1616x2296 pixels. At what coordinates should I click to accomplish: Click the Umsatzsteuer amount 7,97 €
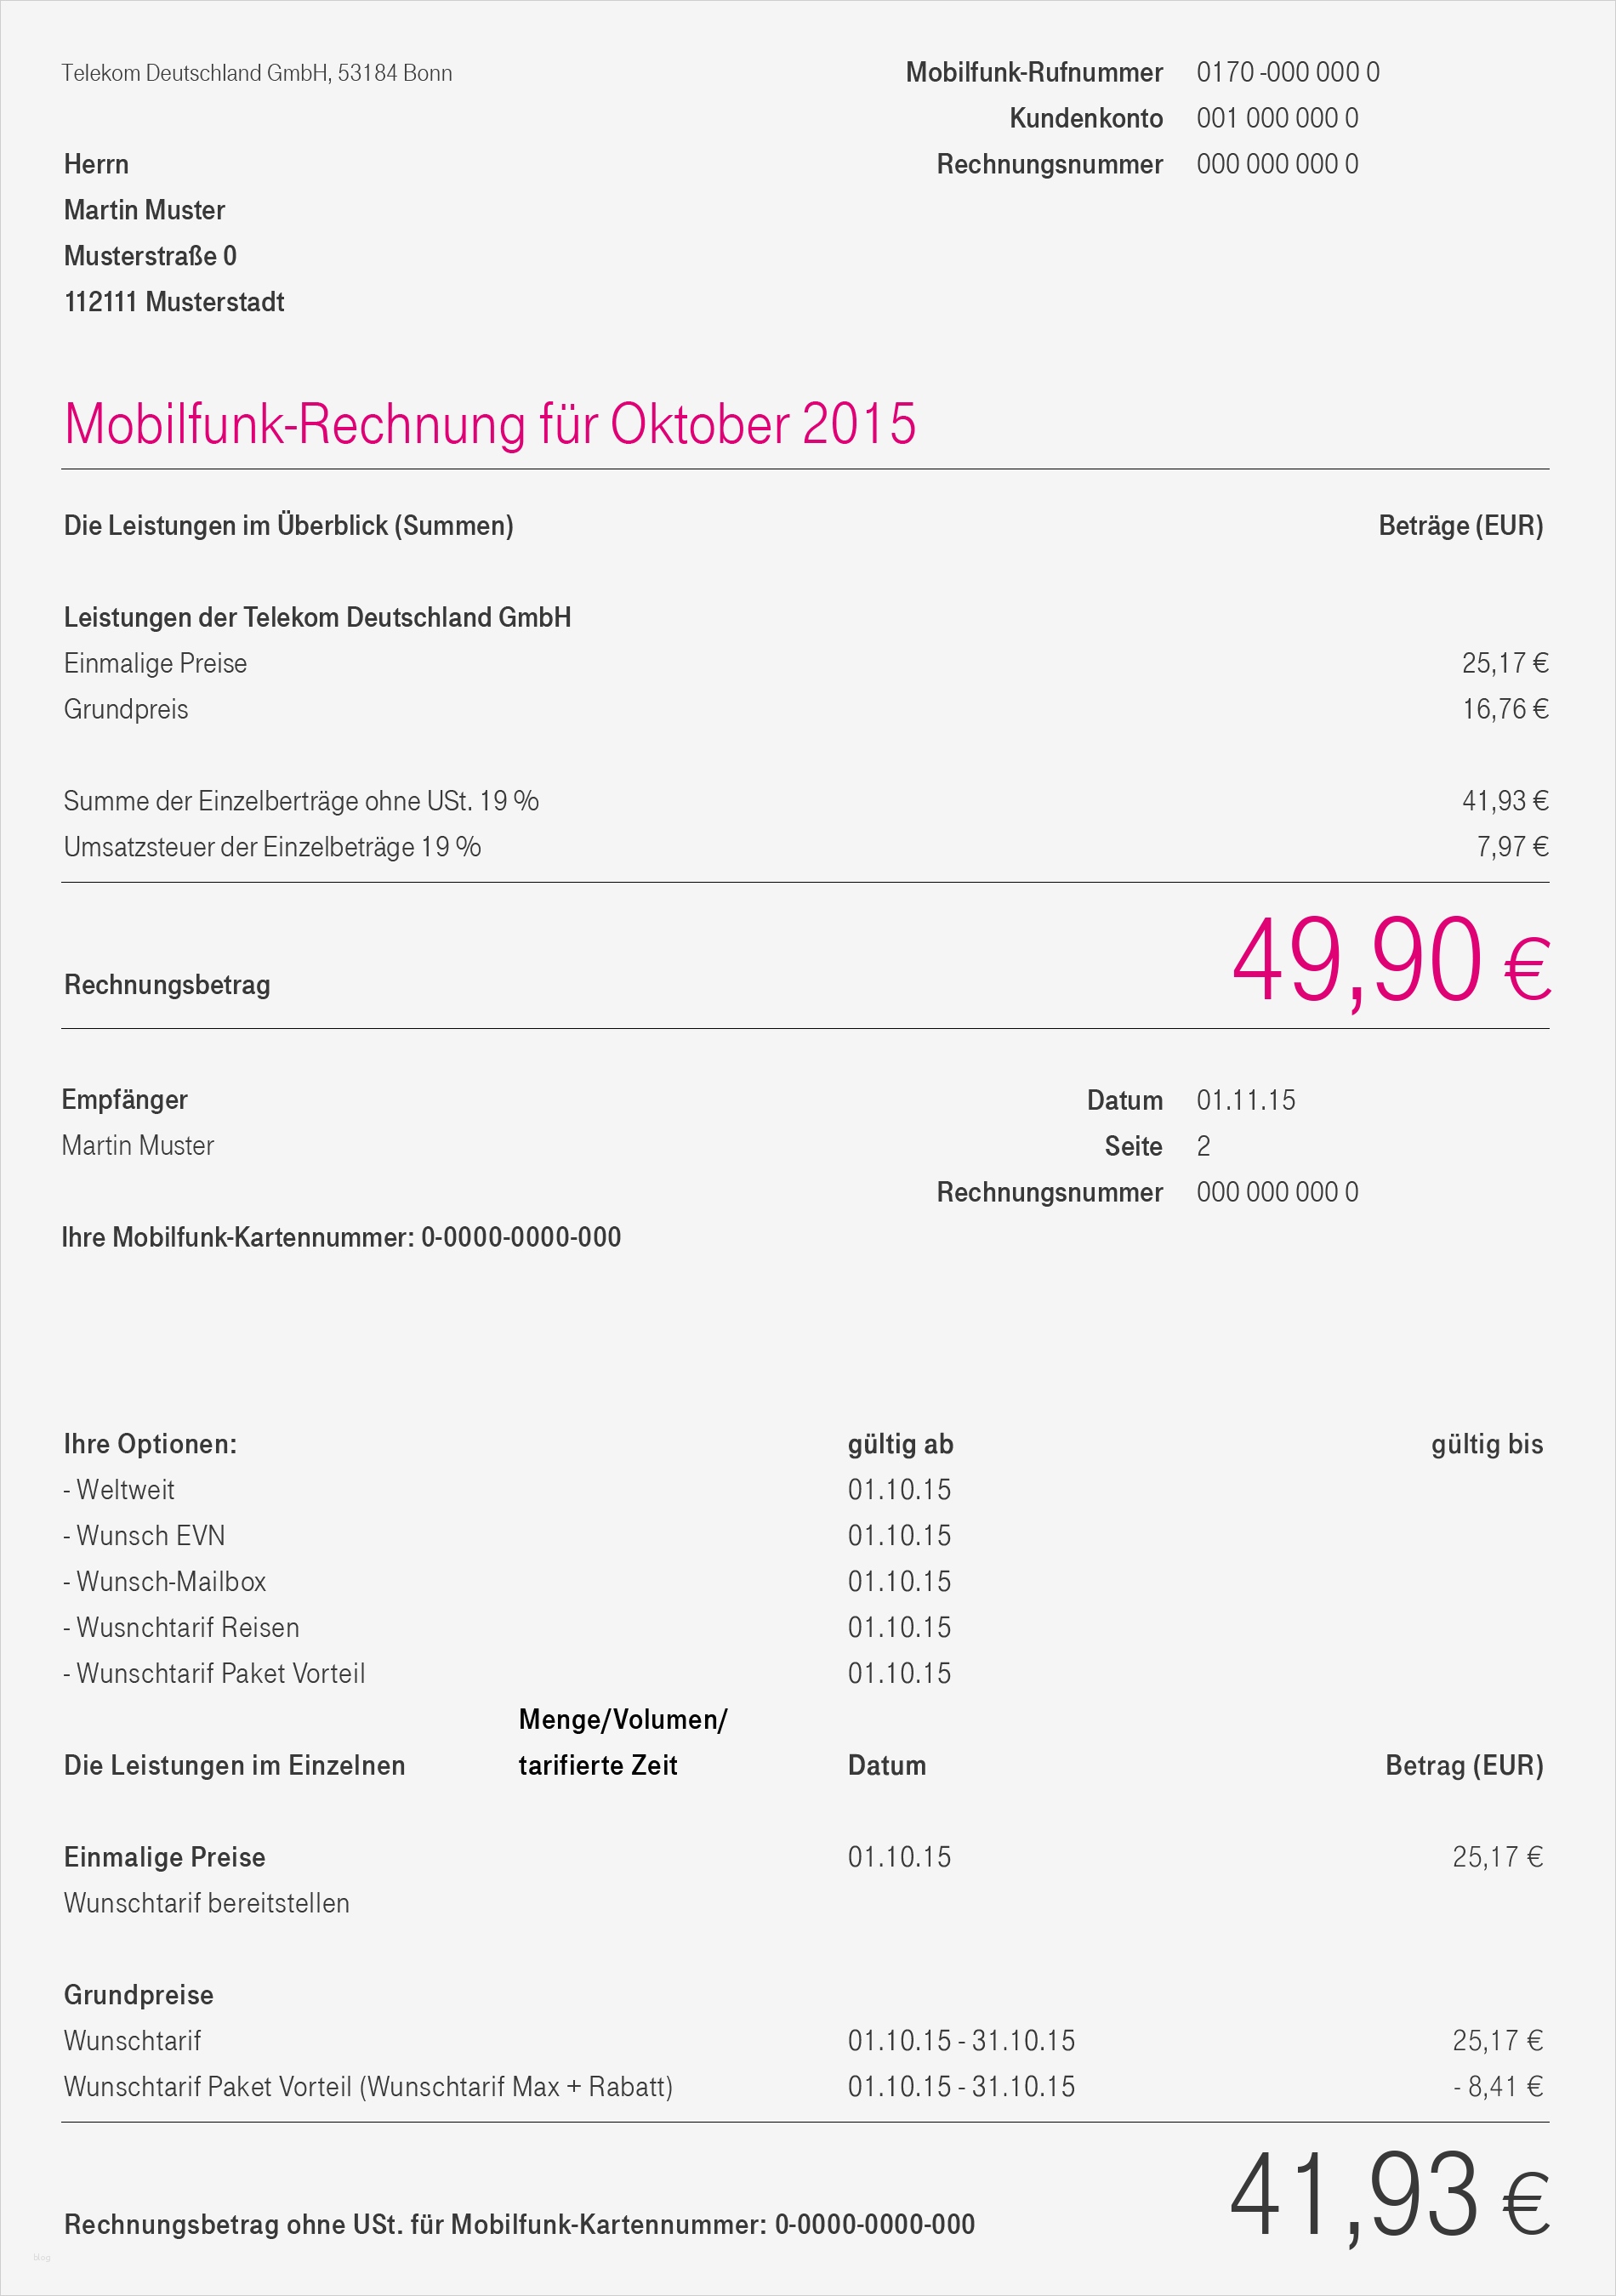(x=1512, y=847)
